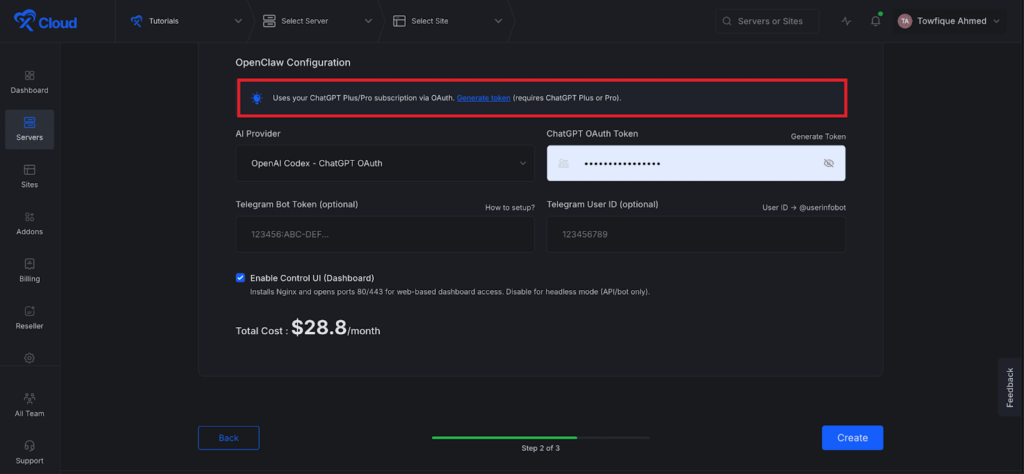Open the Dashboard sidebar icon
The image size is (1024, 474).
[29, 81]
